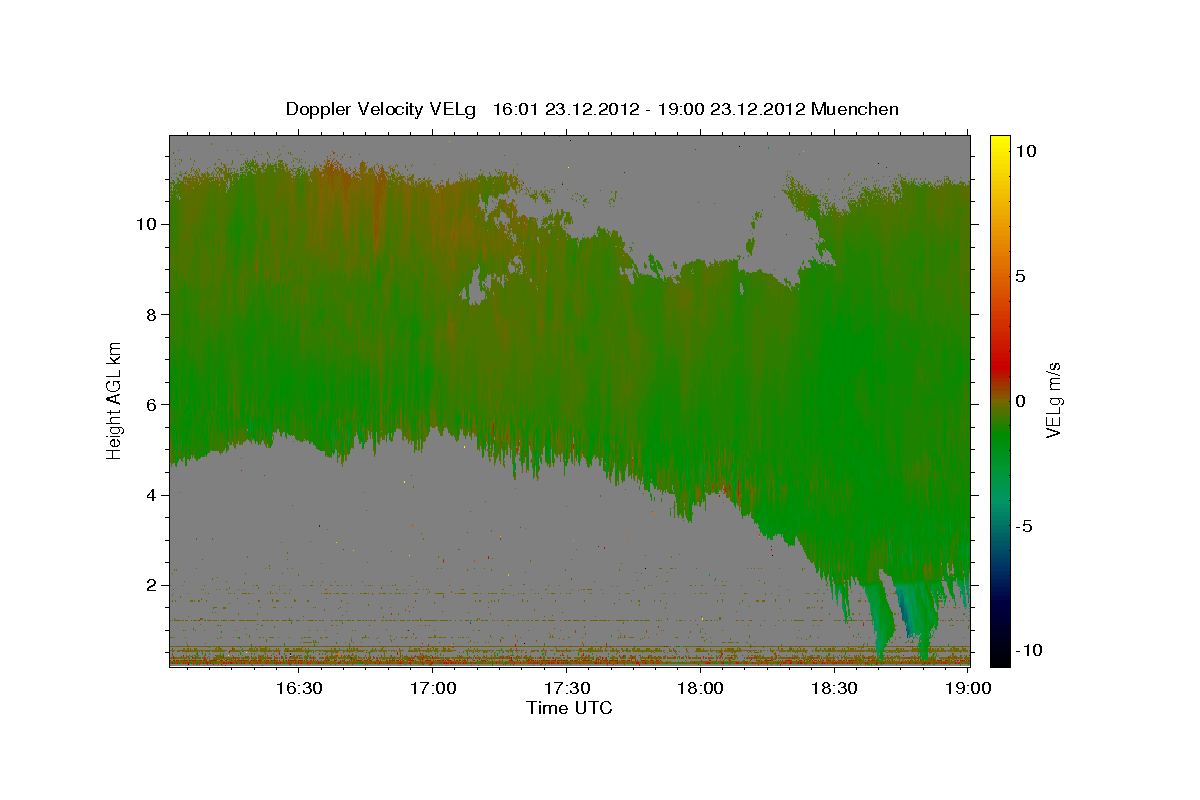This screenshot has width=1200, height=800.
Task: Click the blue fall streak near 18:45
Action: (908, 607)
